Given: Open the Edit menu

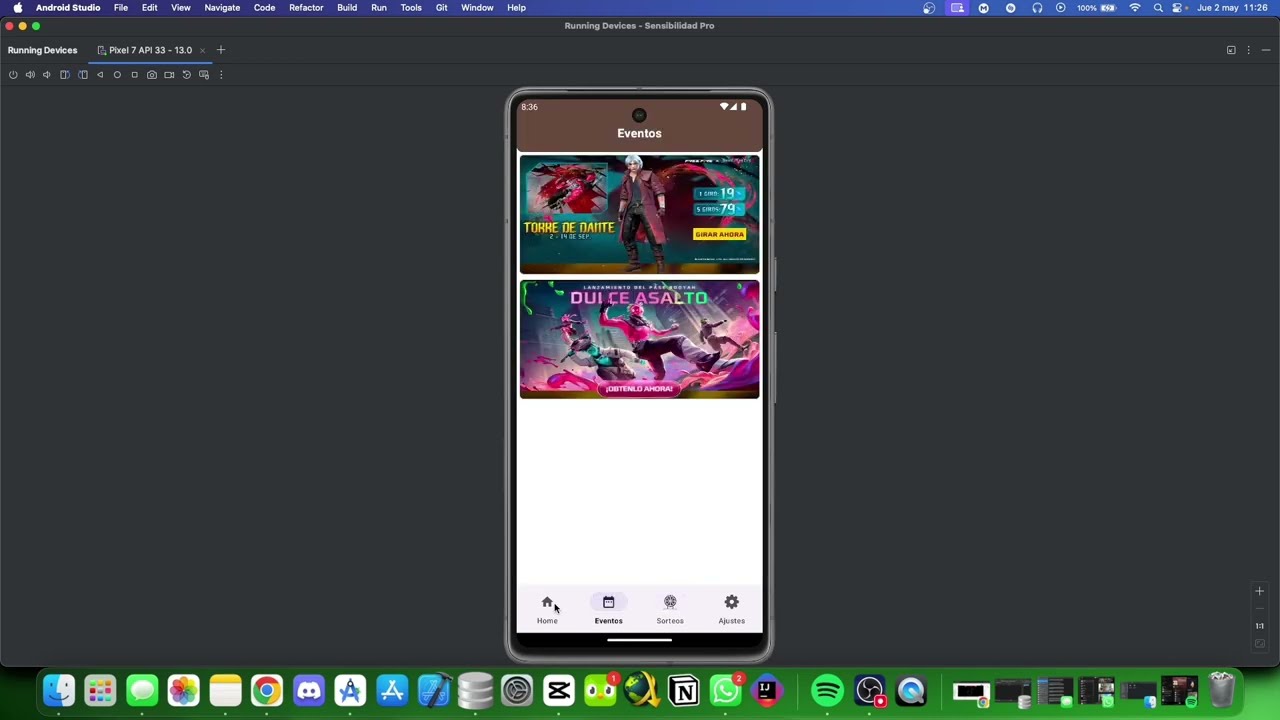Looking at the screenshot, I should [x=149, y=8].
